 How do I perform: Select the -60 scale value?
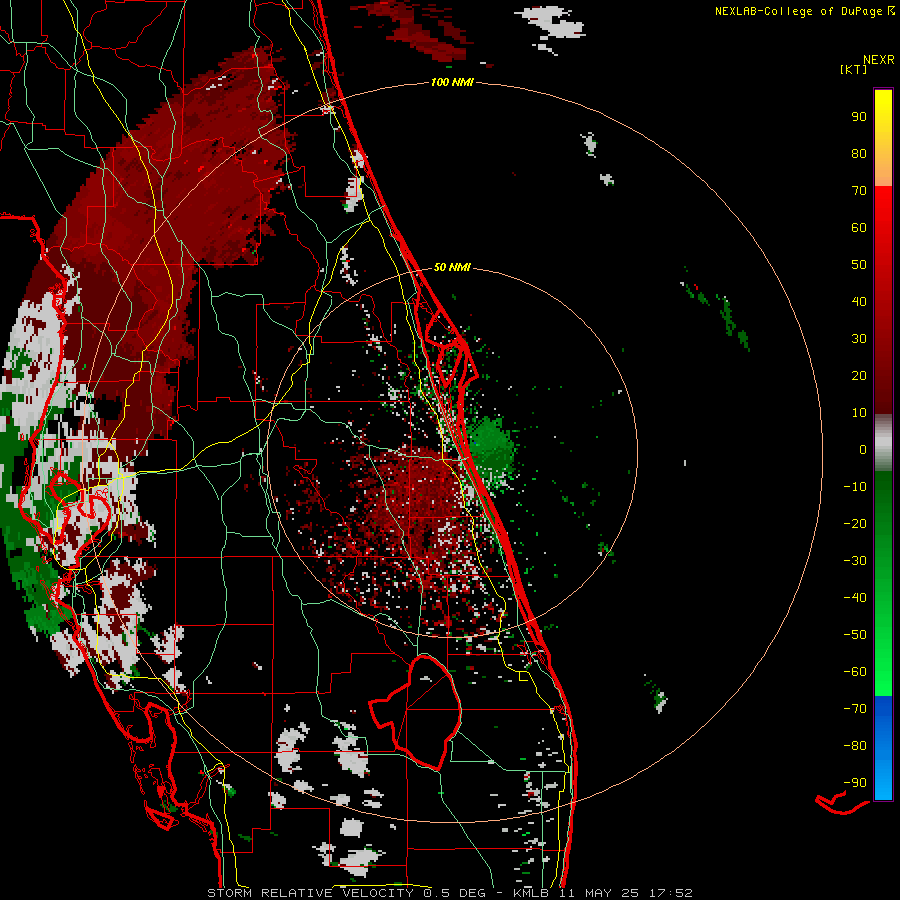855,672
